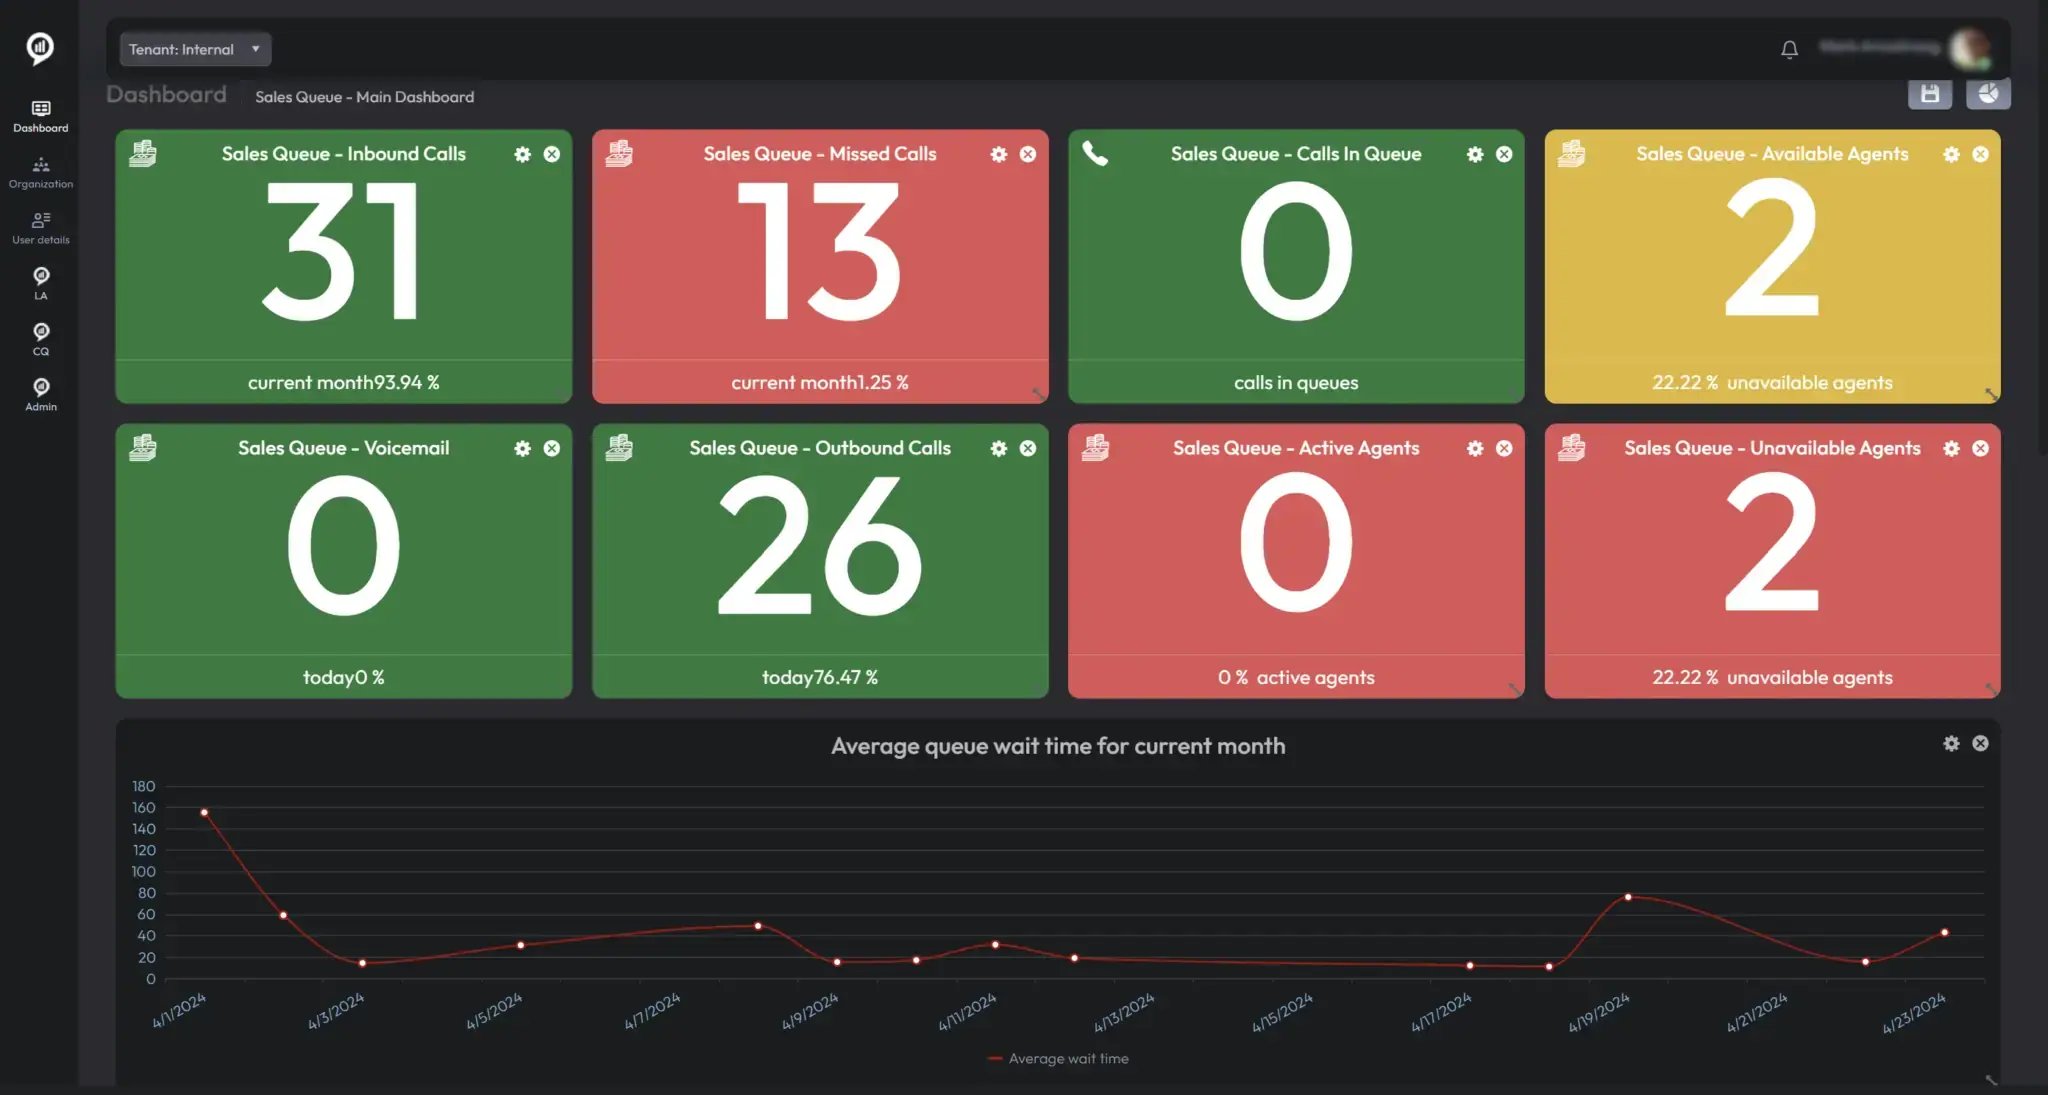Image resolution: width=2048 pixels, height=1095 pixels.
Task: Remove the Average queue wait time chart
Action: tap(1980, 743)
